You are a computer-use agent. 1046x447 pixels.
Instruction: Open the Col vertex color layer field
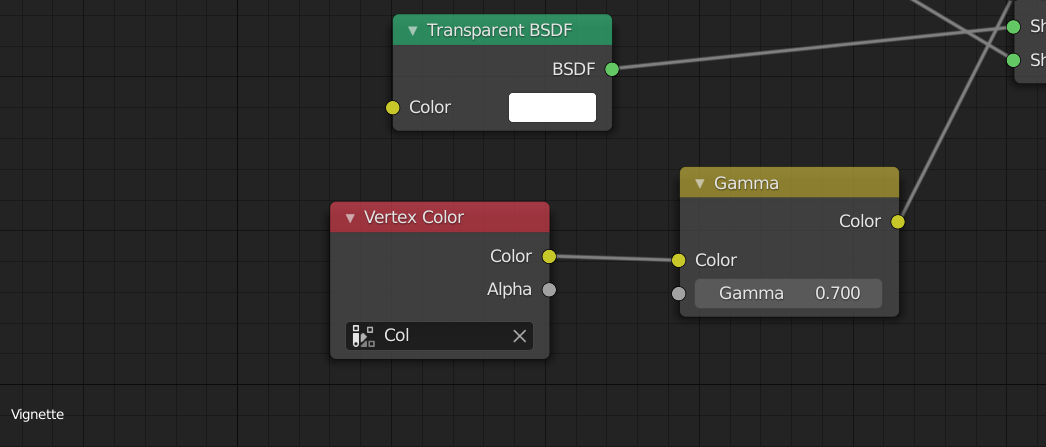440,336
